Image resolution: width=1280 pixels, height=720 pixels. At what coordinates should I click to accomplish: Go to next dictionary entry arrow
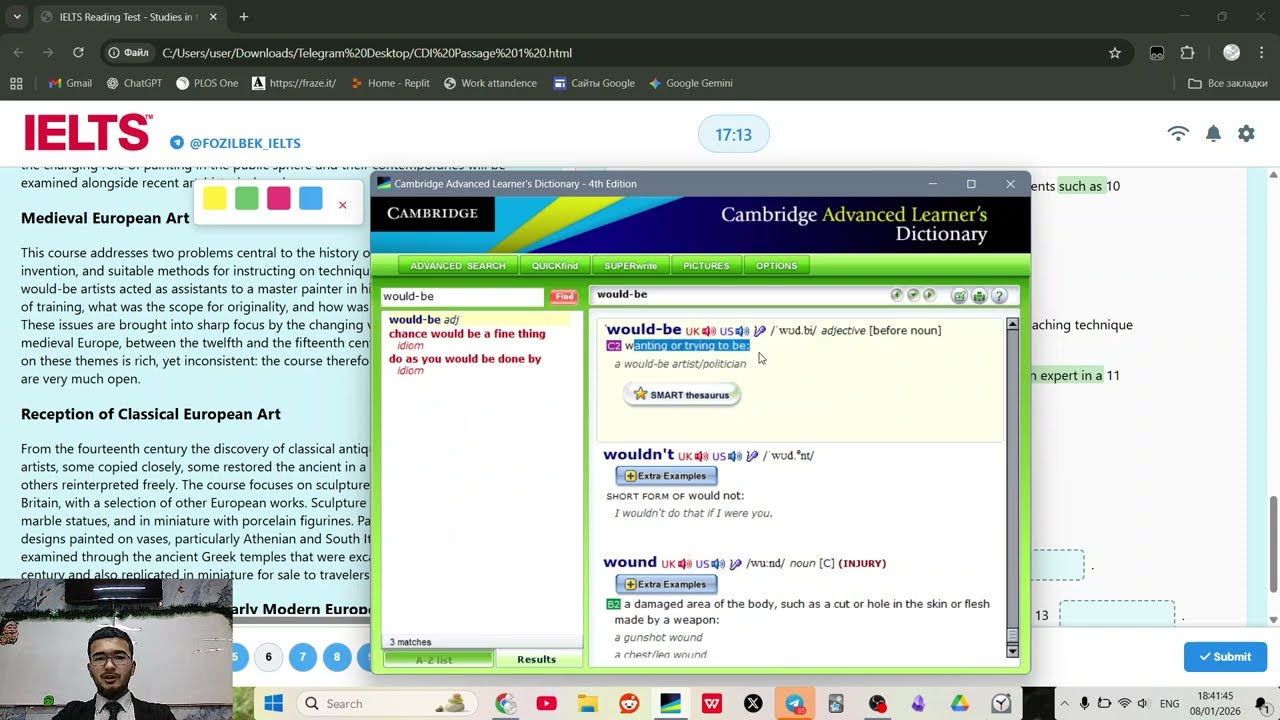929,295
